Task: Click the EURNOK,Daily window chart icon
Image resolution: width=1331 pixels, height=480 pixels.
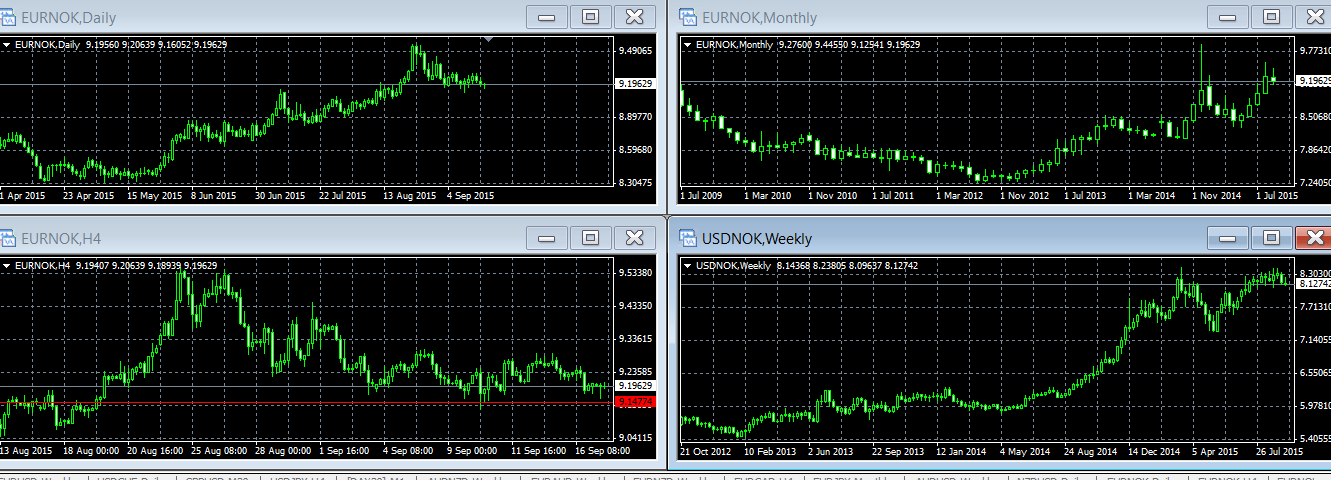Action: [x=8, y=17]
